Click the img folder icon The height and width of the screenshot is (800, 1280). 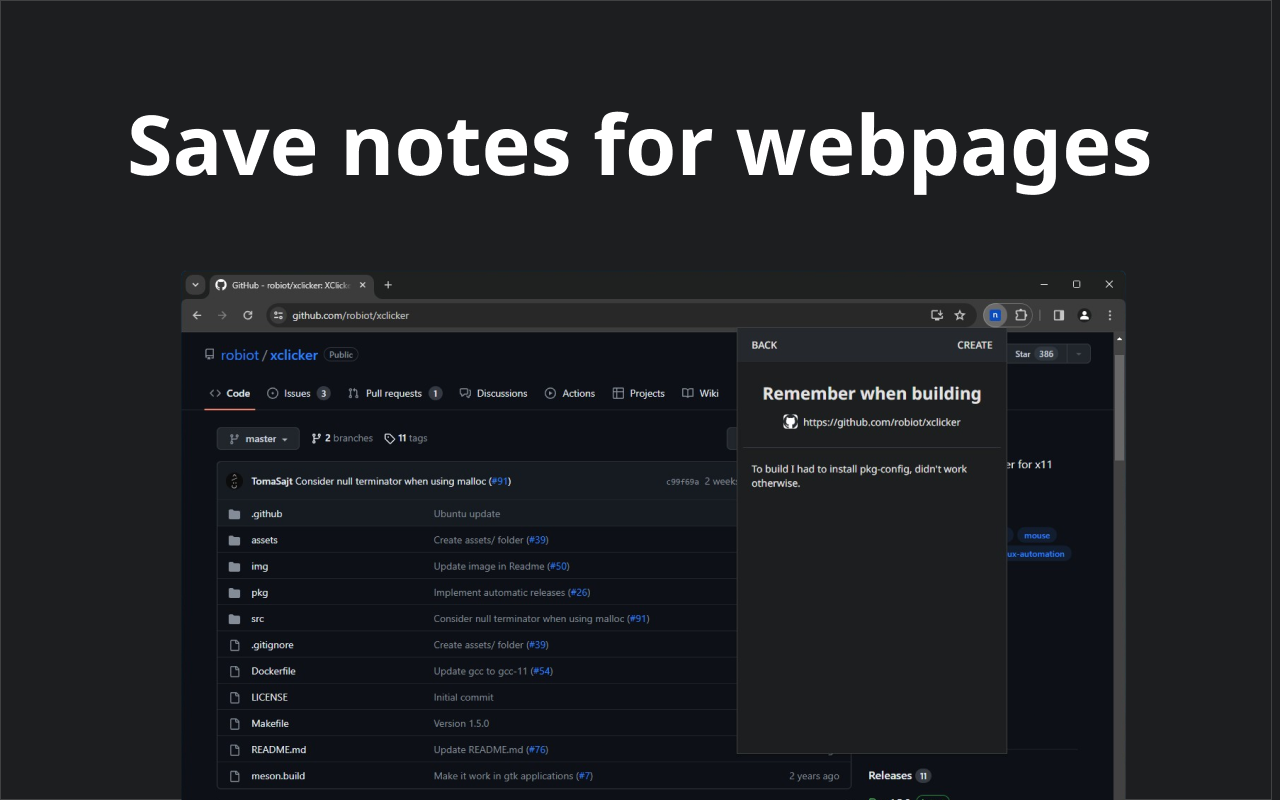(234, 566)
